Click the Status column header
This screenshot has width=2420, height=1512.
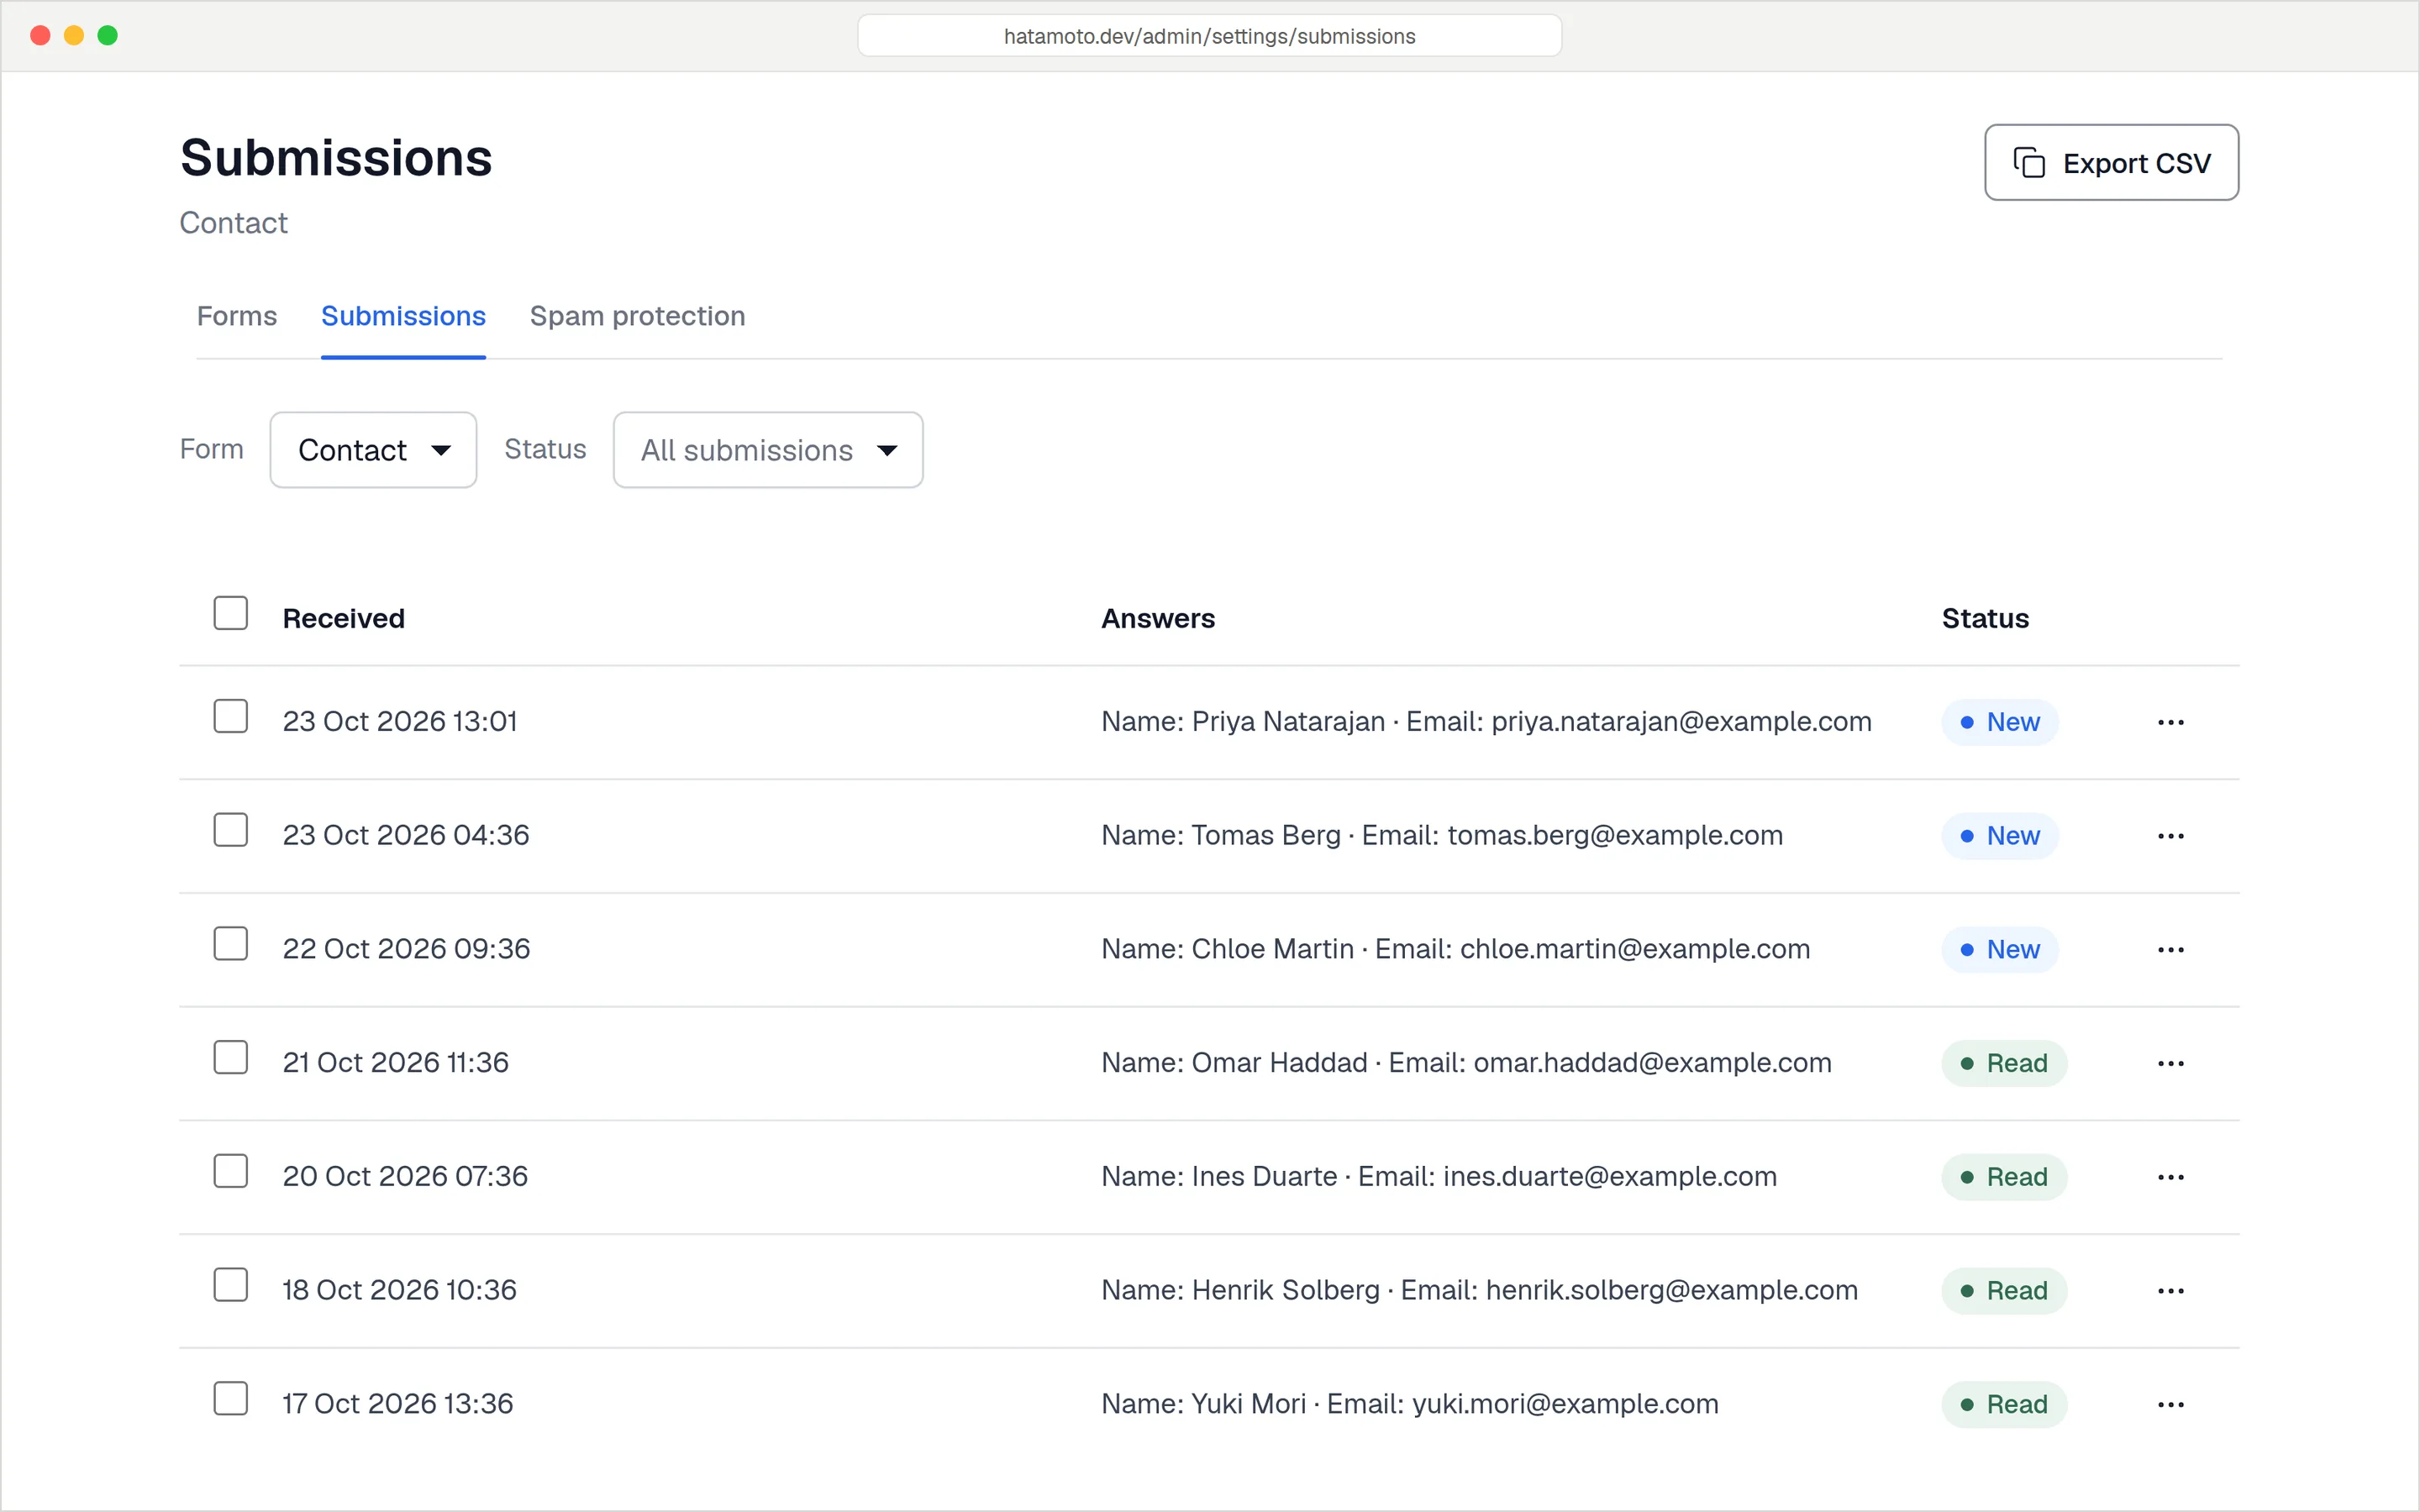[1985, 619]
